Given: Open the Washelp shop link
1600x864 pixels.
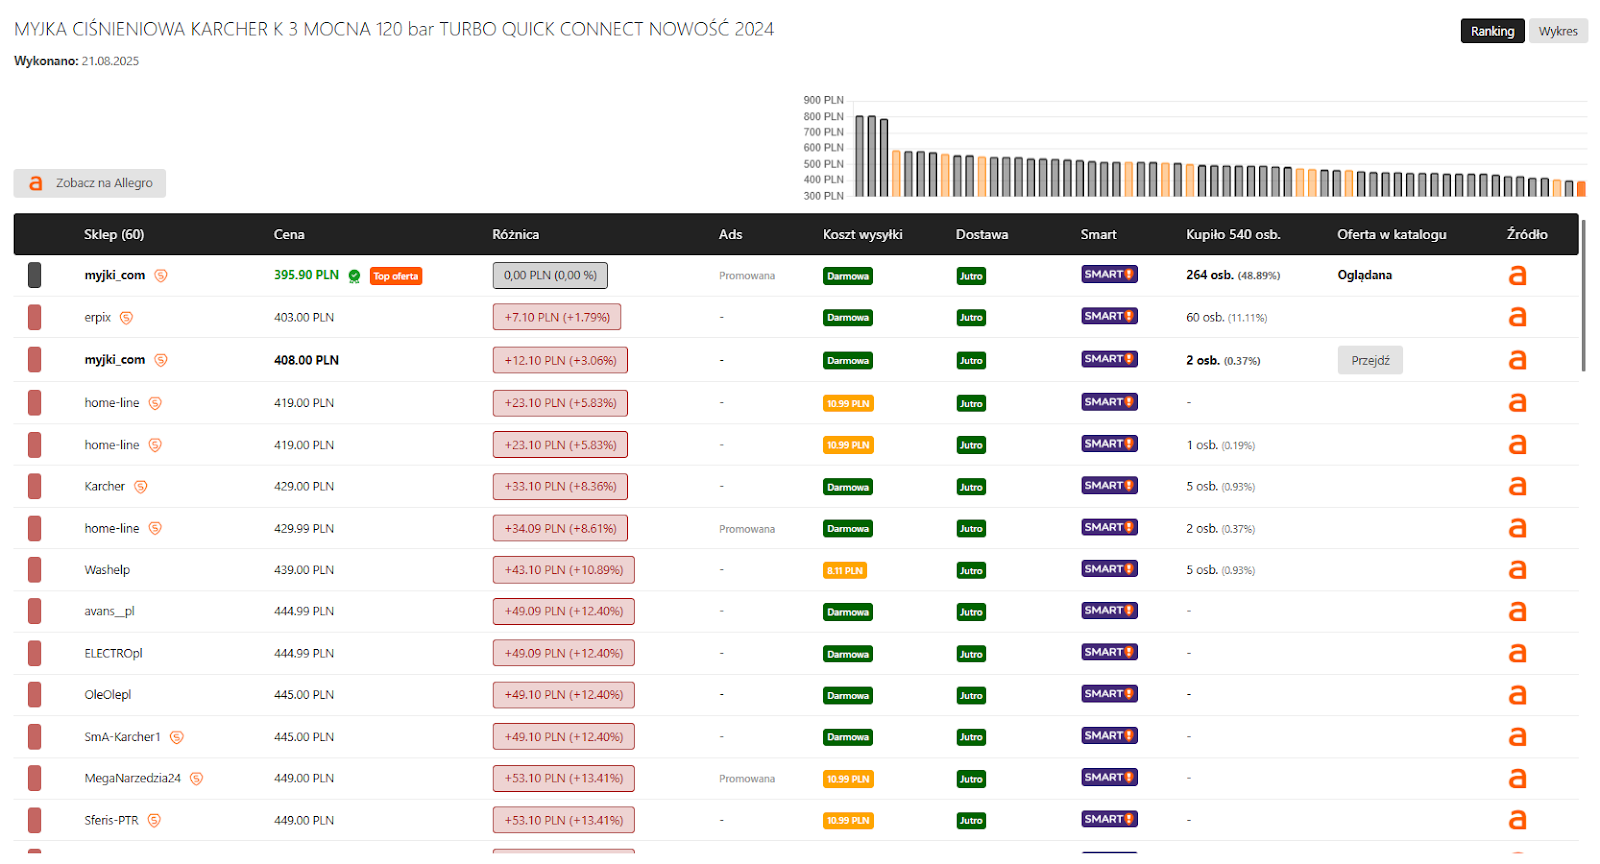Looking at the screenshot, I should pyautogui.click(x=107, y=570).
